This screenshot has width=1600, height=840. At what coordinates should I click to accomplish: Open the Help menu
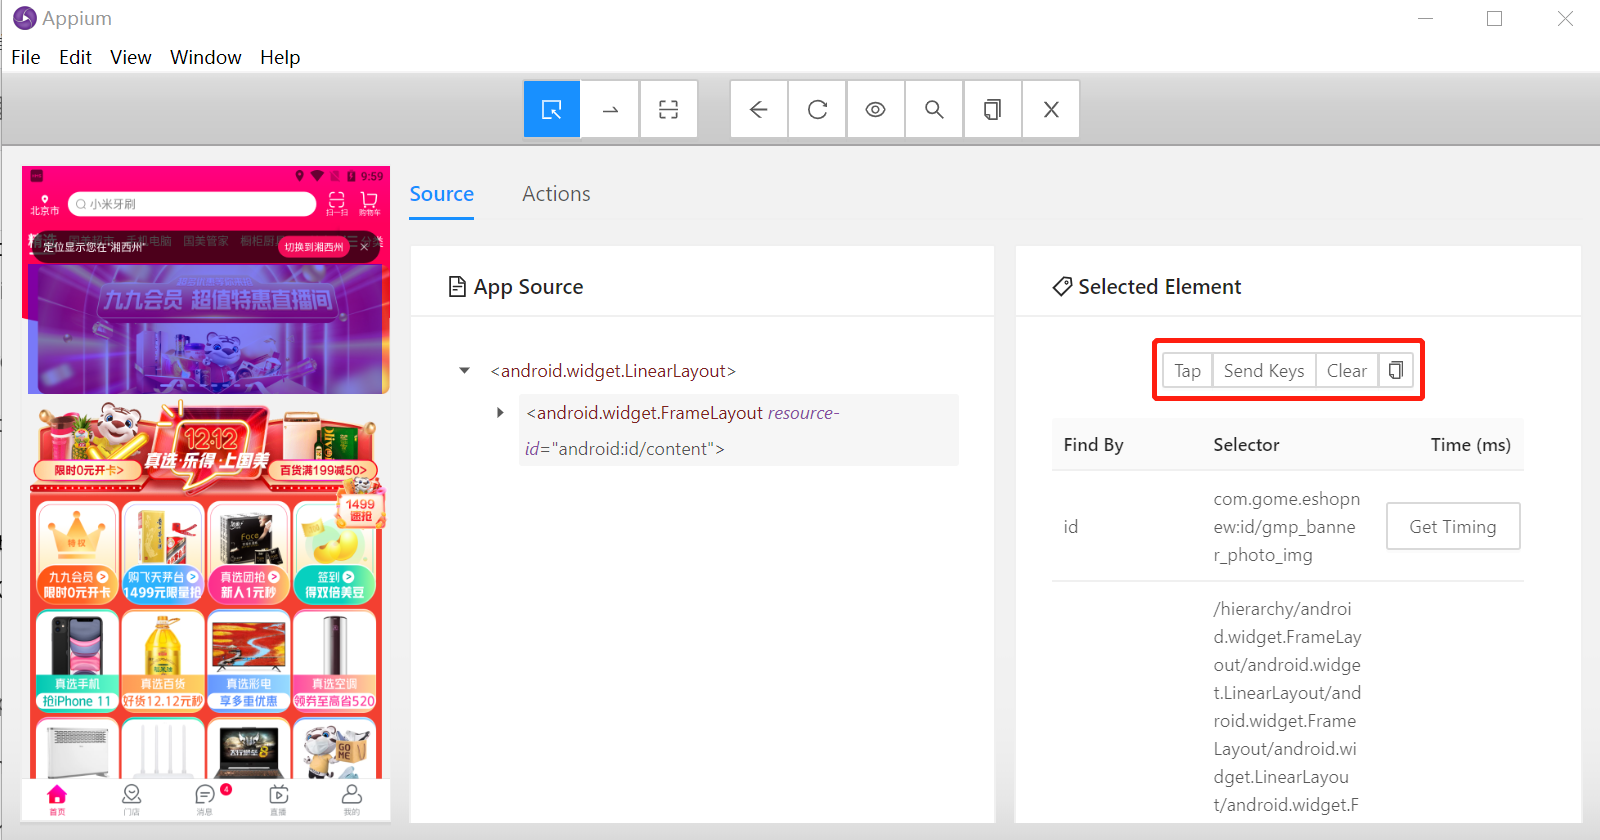point(280,57)
